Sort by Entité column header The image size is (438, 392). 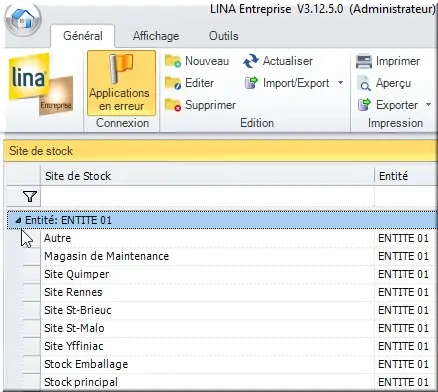coord(406,176)
